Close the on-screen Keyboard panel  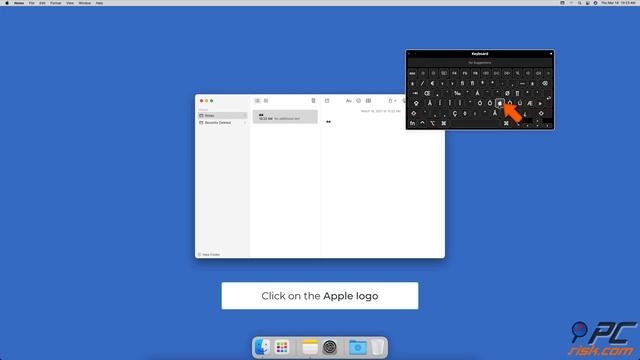409,53
